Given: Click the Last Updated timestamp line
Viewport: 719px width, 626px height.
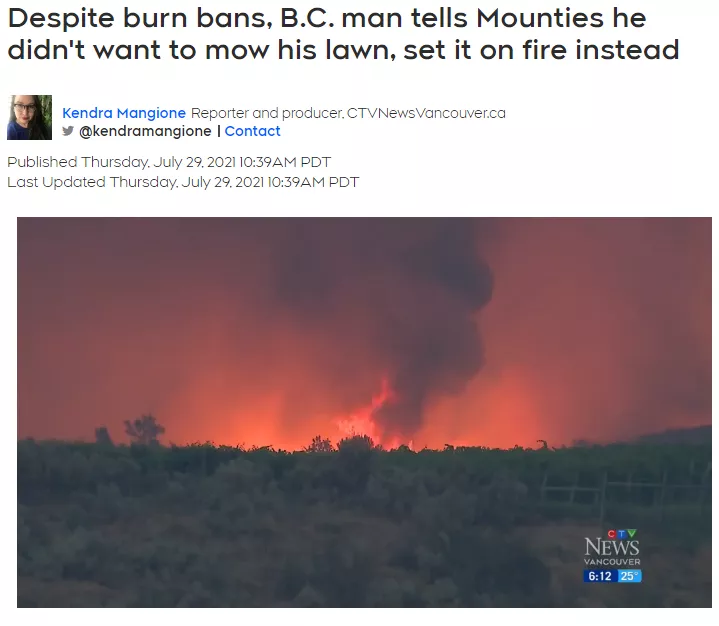Looking at the screenshot, I should click(183, 182).
